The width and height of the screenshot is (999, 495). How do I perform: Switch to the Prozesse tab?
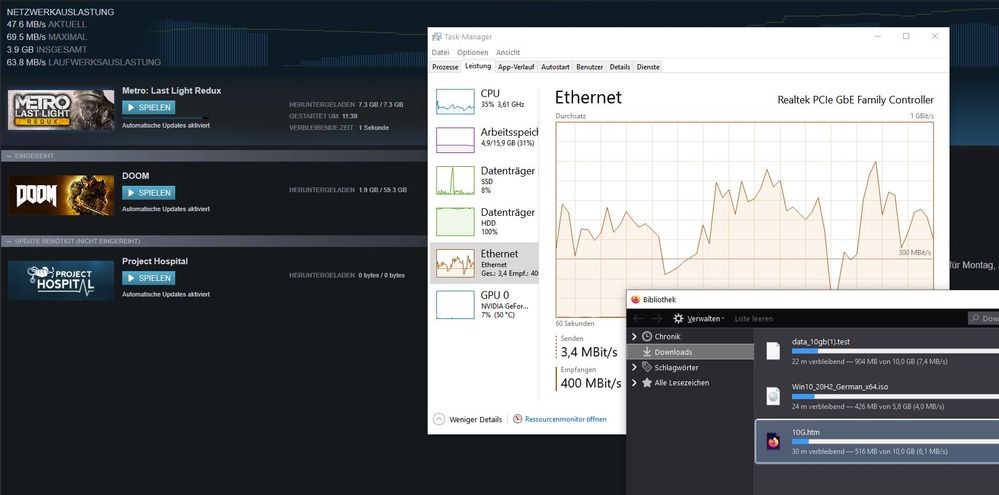pos(445,67)
